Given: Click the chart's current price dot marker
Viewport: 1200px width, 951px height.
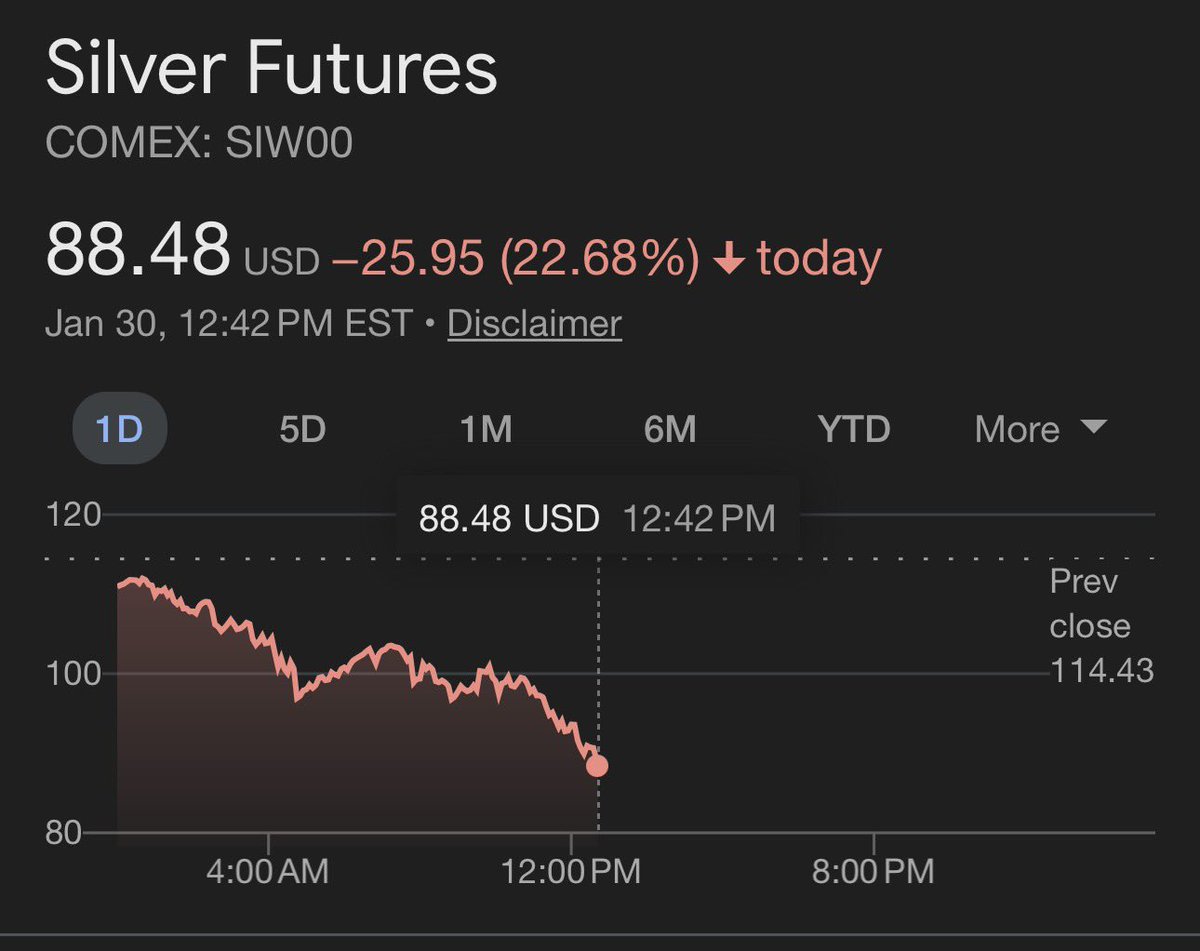Looking at the screenshot, I should pyautogui.click(x=597, y=766).
